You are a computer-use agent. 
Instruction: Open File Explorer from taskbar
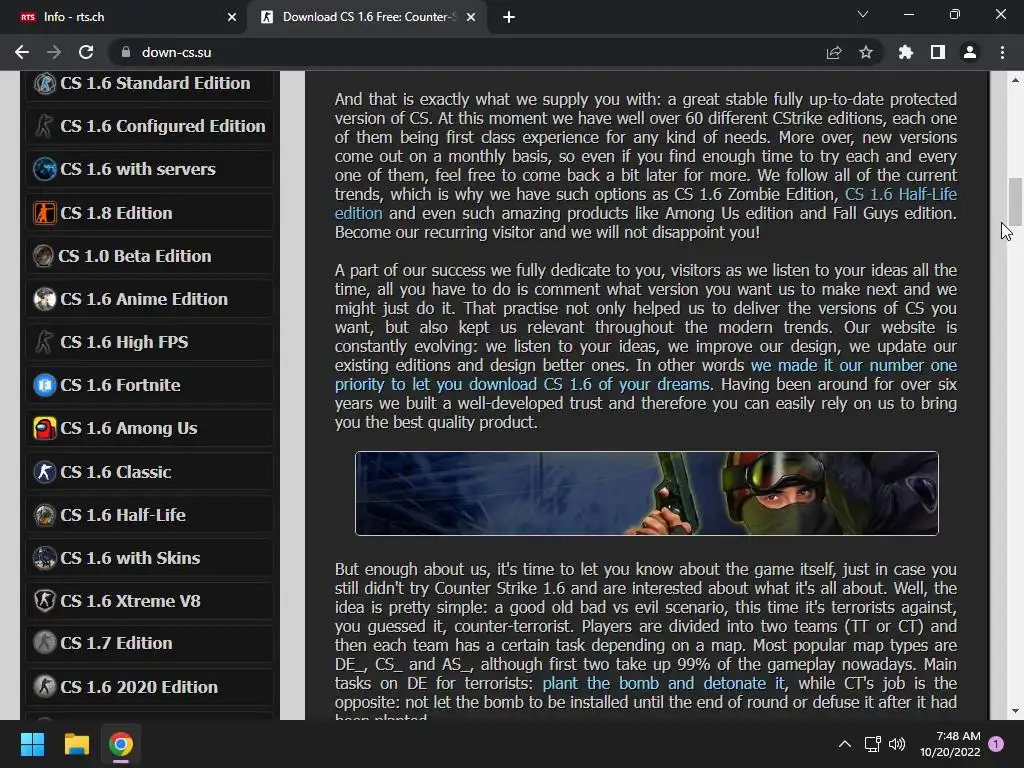76,744
